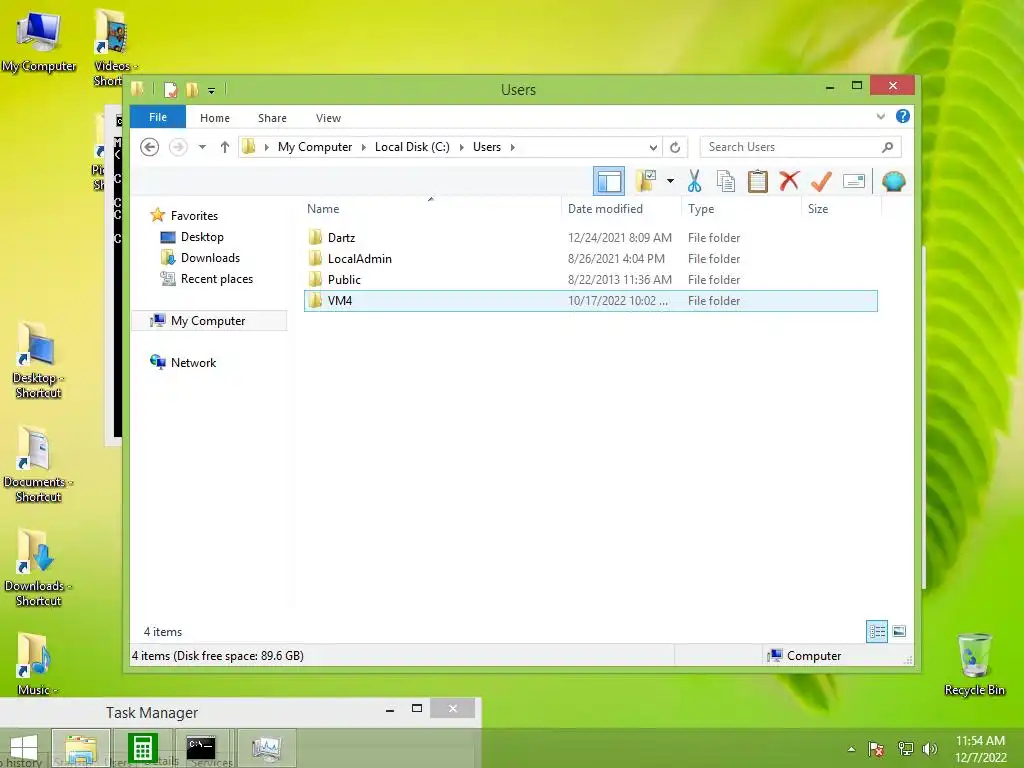Viewport: 1024px width, 768px height.
Task: Toggle the navigation pane layout button
Action: point(609,181)
